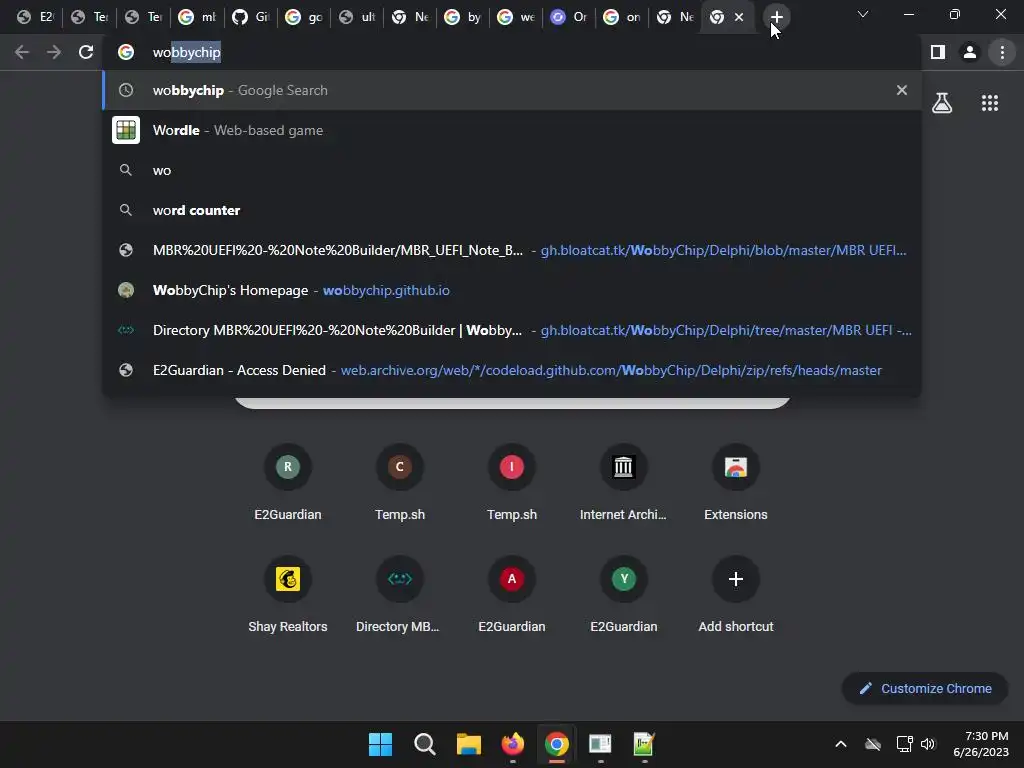This screenshot has width=1024, height=768.
Task: Open the E2Guardian shortcut with A icon
Action: [512, 595]
